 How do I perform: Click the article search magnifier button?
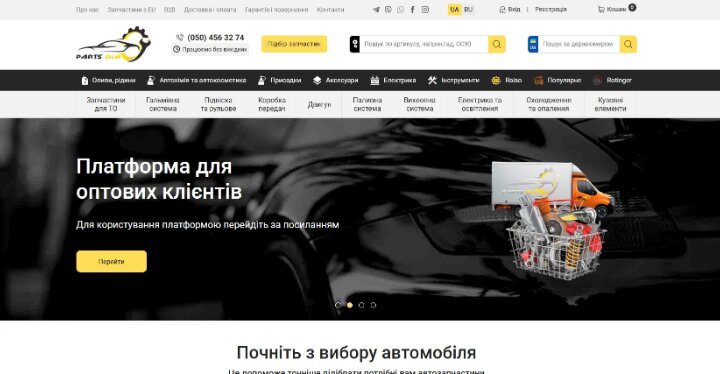[x=497, y=44]
